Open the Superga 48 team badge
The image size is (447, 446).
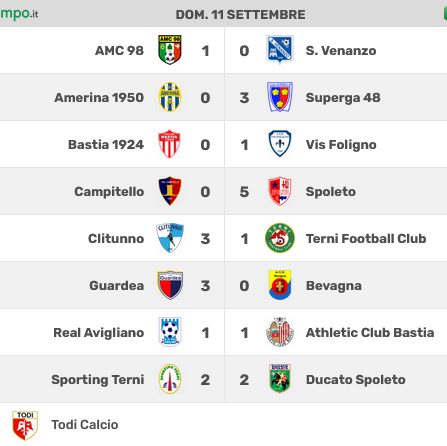tap(280, 97)
